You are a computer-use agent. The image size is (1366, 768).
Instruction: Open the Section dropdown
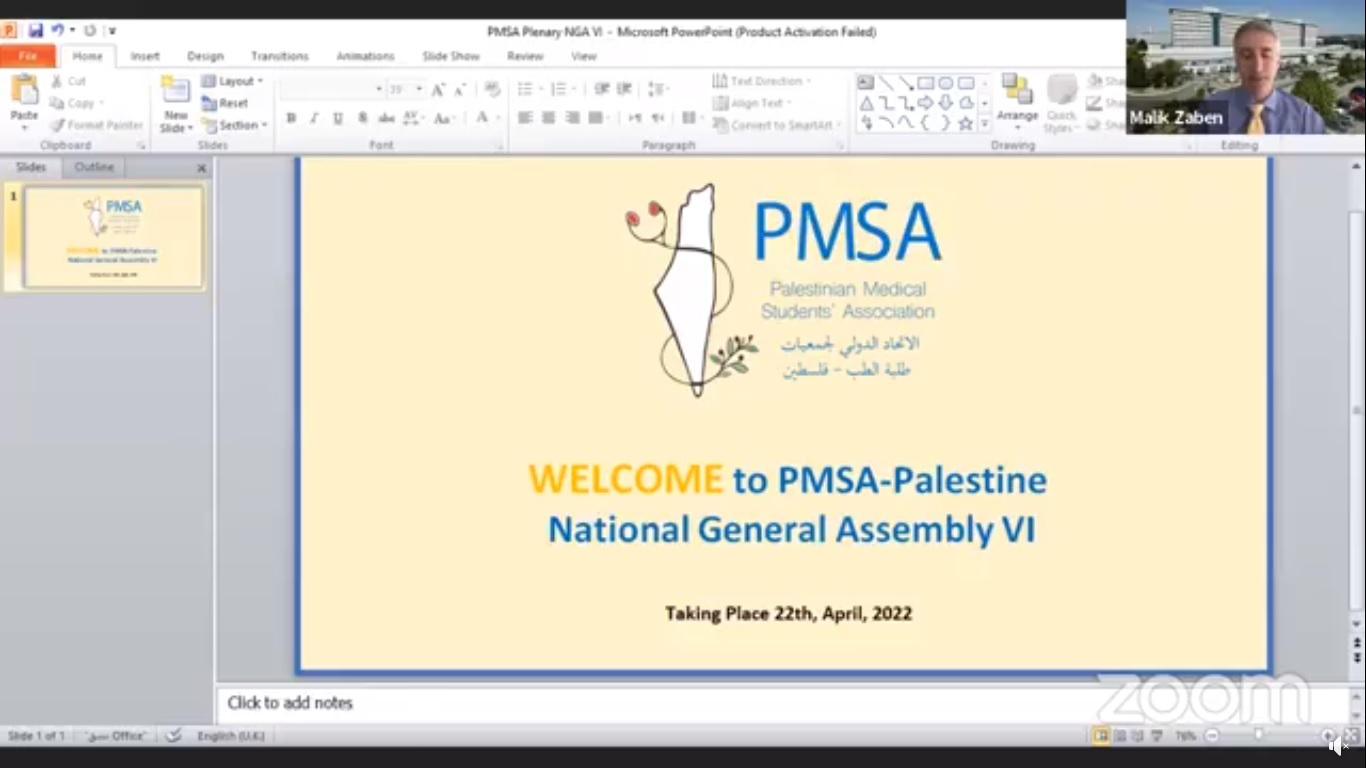coord(235,125)
